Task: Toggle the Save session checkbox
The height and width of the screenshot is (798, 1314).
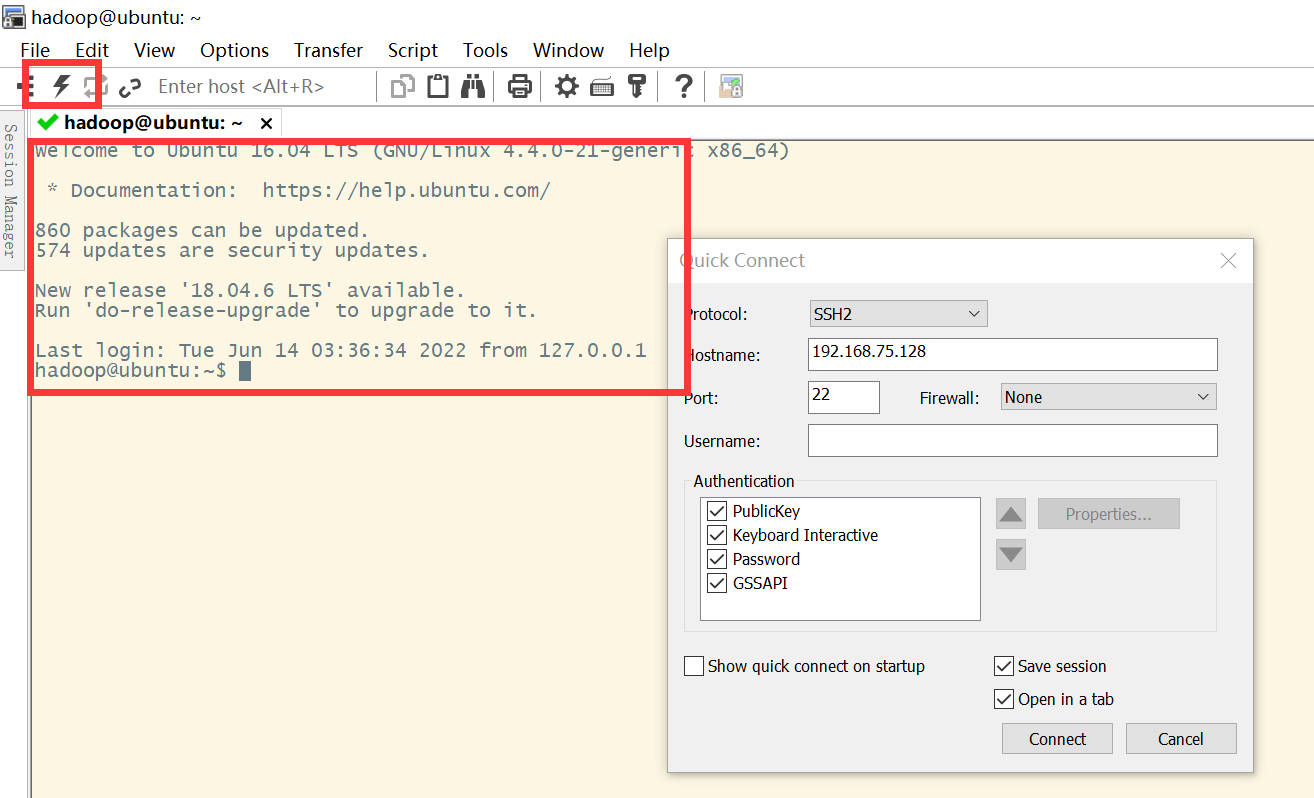Action: pyautogui.click(x=1004, y=666)
